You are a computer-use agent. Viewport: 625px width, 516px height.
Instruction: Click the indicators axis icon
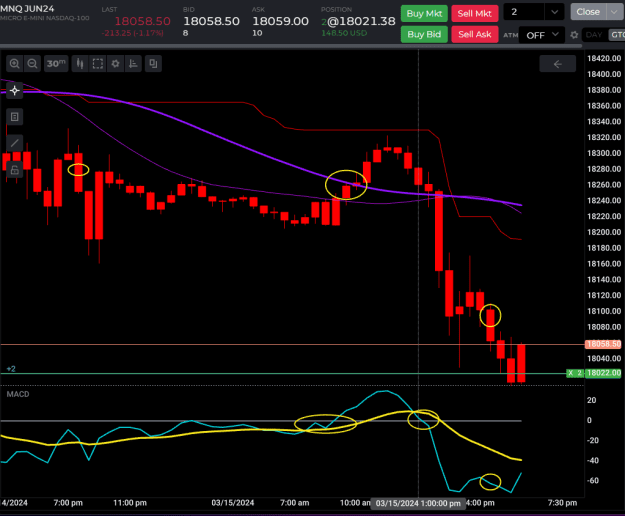pos(133,64)
